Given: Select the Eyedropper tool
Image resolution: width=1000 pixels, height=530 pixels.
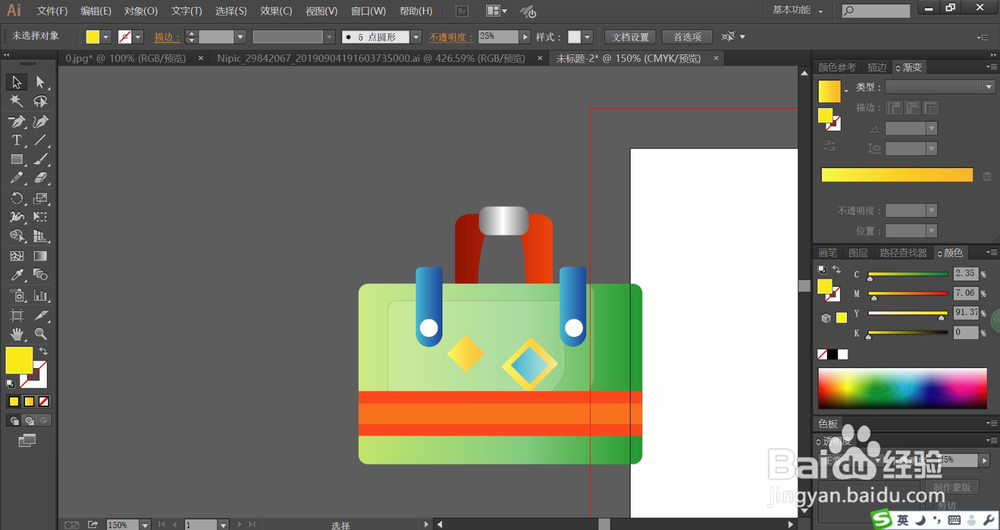Looking at the screenshot, I should (17, 276).
